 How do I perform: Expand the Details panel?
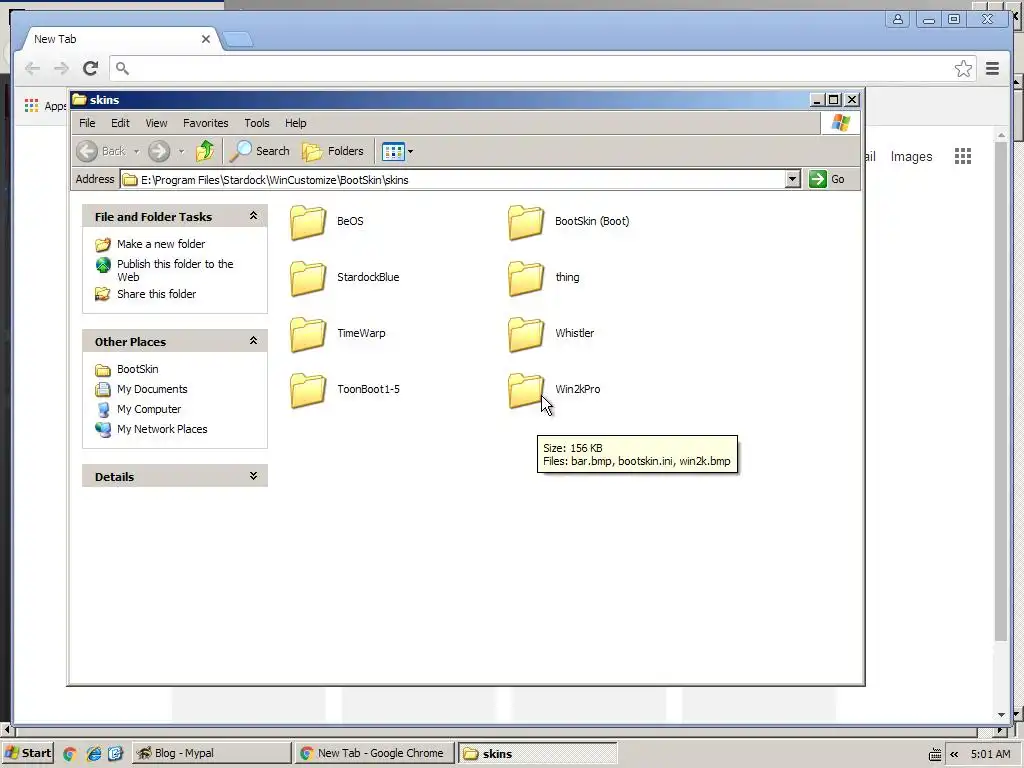click(x=253, y=476)
